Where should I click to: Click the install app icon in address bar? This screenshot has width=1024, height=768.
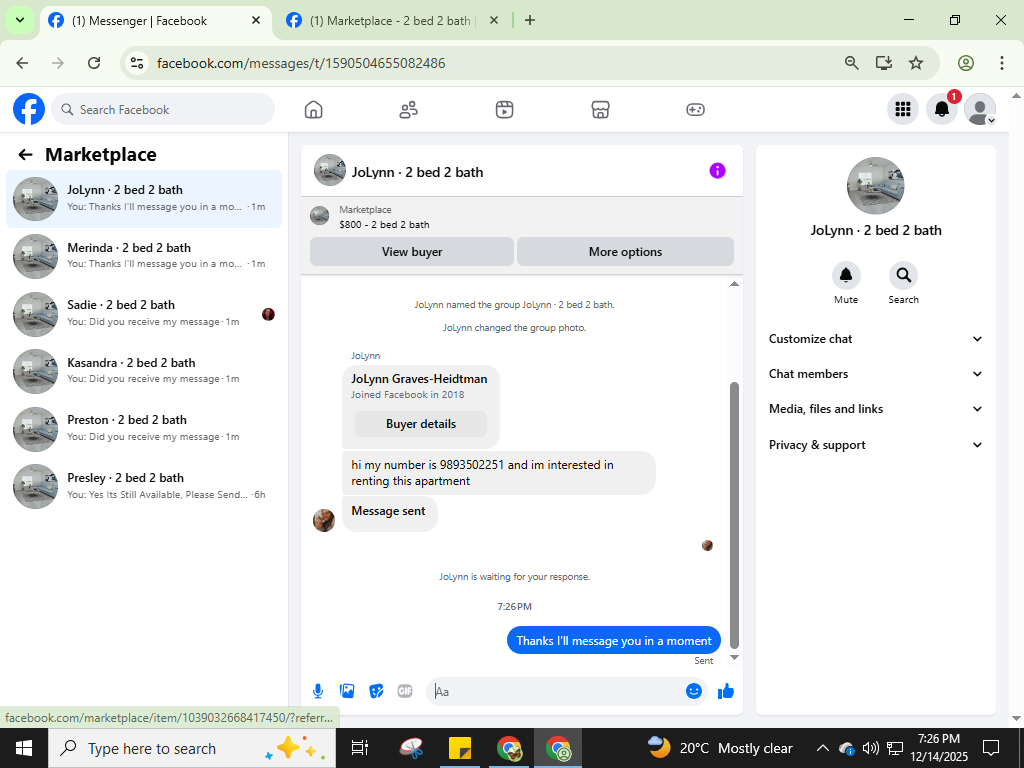[884, 63]
